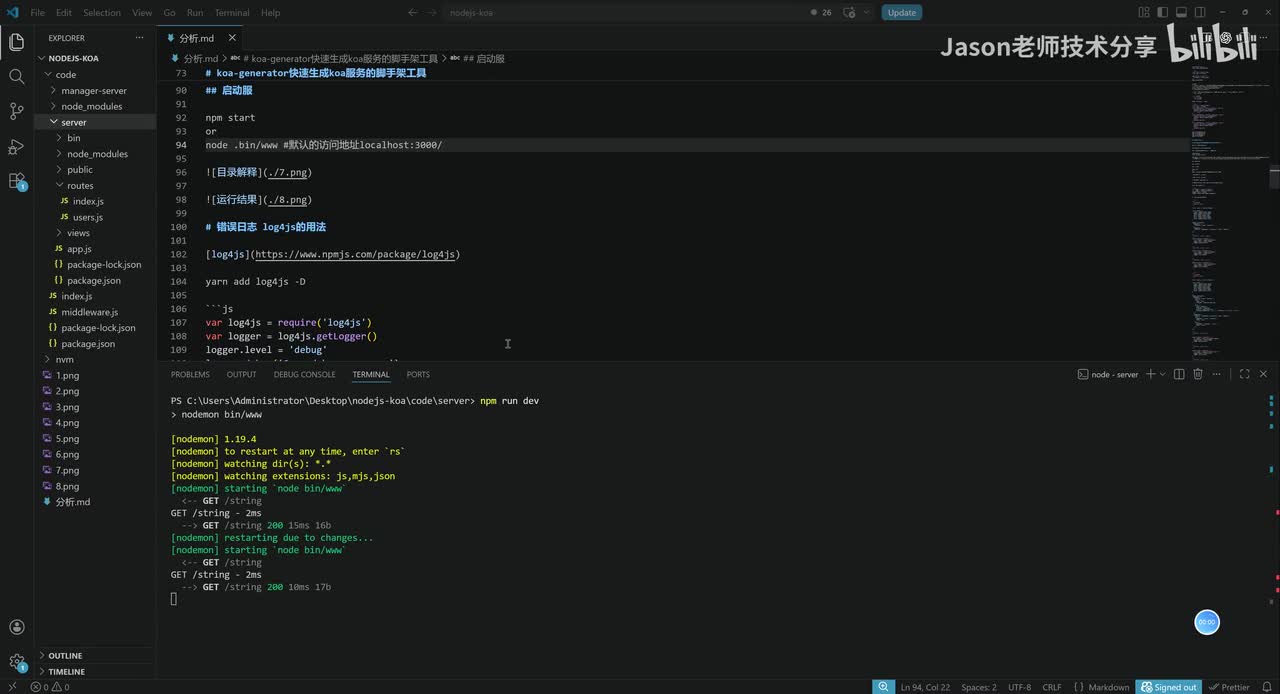Switch to the PROBLEMS tab
This screenshot has width=1280, height=694.
click(x=190, y=374)
